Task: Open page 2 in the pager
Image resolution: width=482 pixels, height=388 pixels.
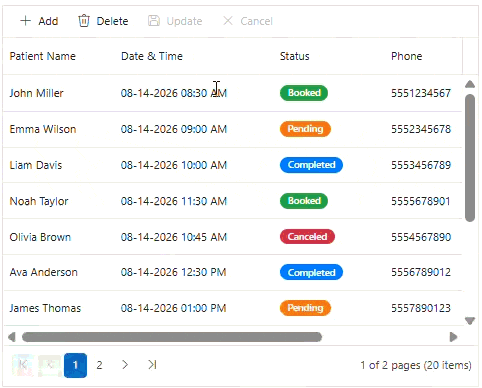Action: pyautogui.click(x=99, y=365)
